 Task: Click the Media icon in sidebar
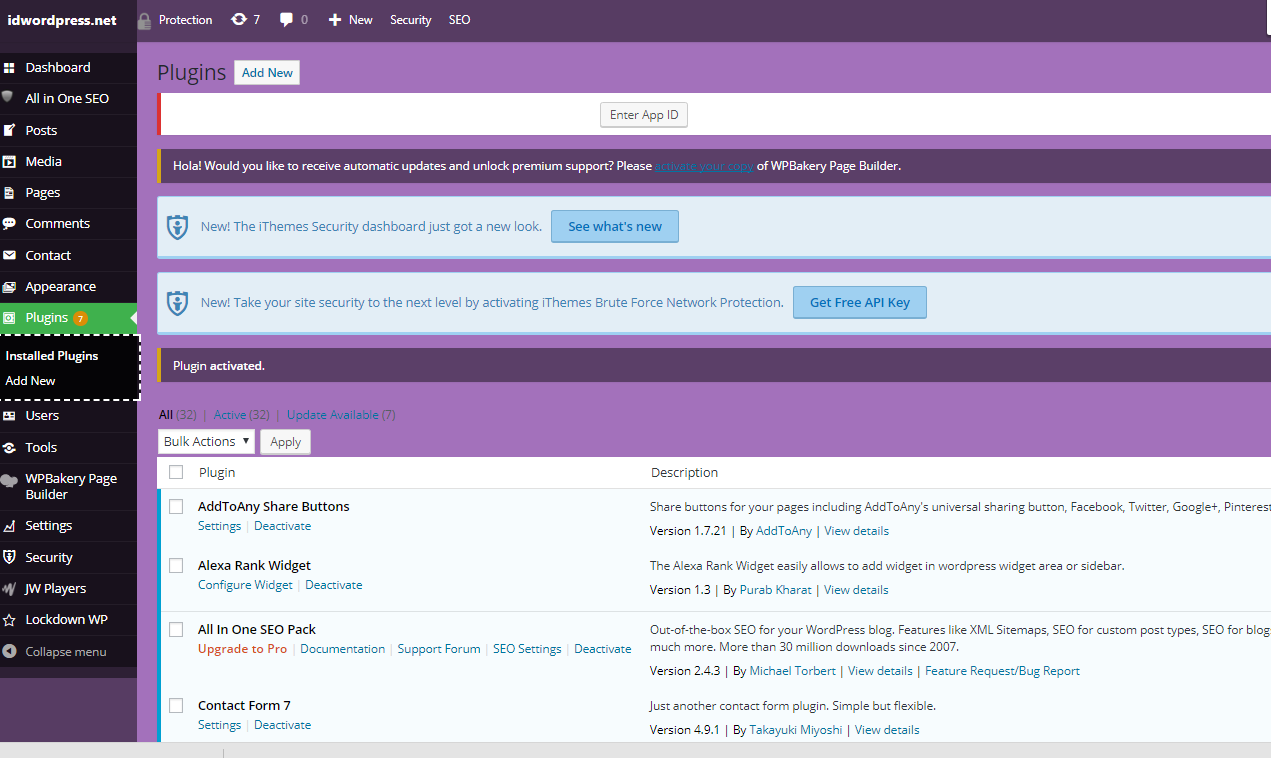click(x=9, y=162)
